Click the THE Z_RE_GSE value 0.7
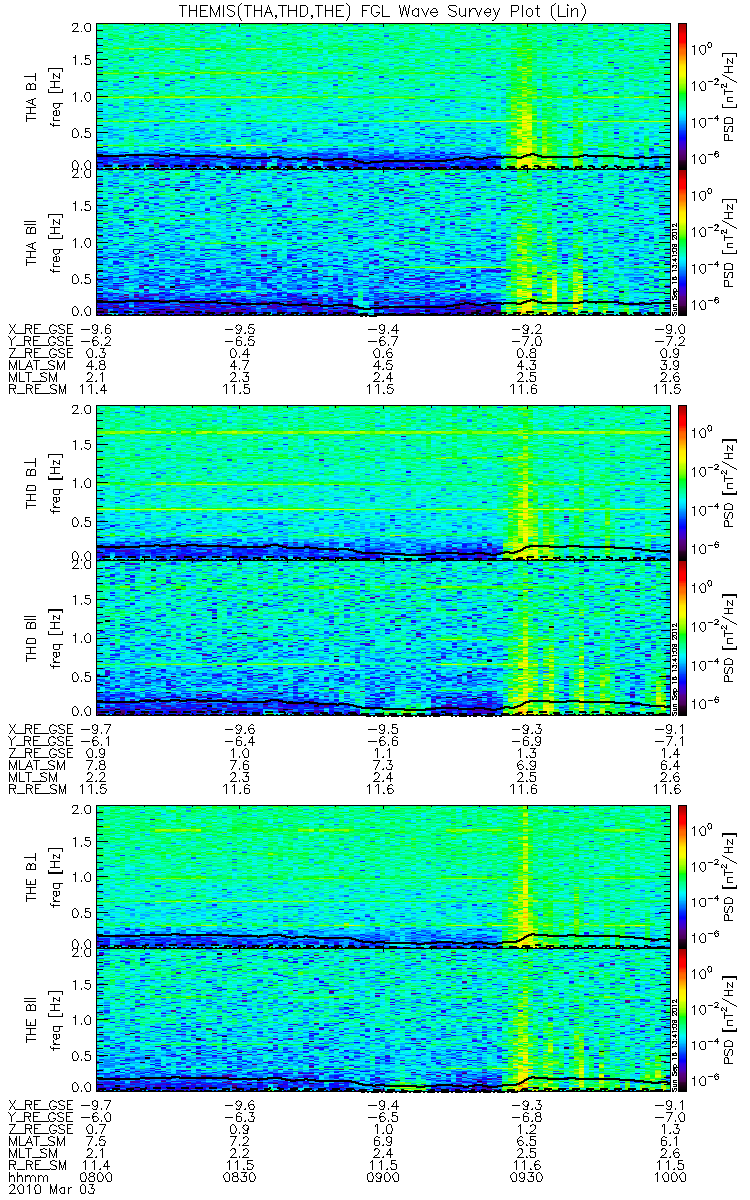This screenshot has height=1200, width=750. 97,1128
